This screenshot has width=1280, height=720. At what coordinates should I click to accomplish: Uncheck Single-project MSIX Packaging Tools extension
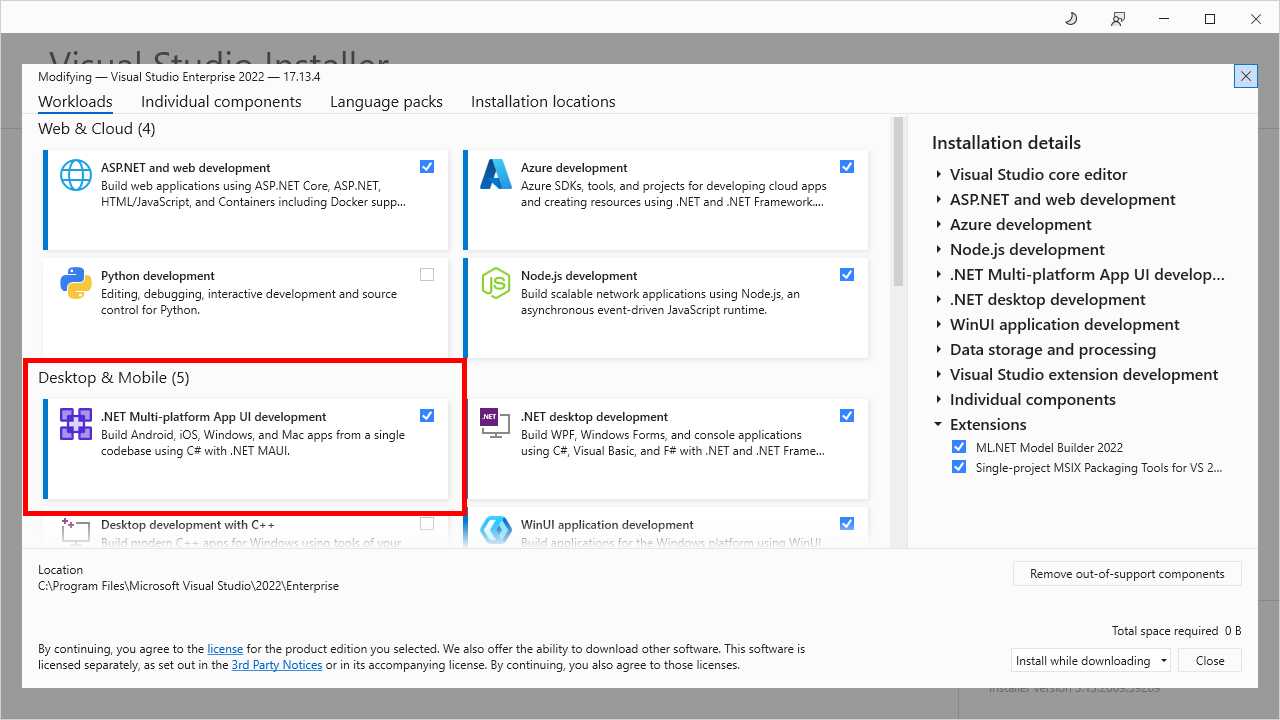(x=959, y=467)
